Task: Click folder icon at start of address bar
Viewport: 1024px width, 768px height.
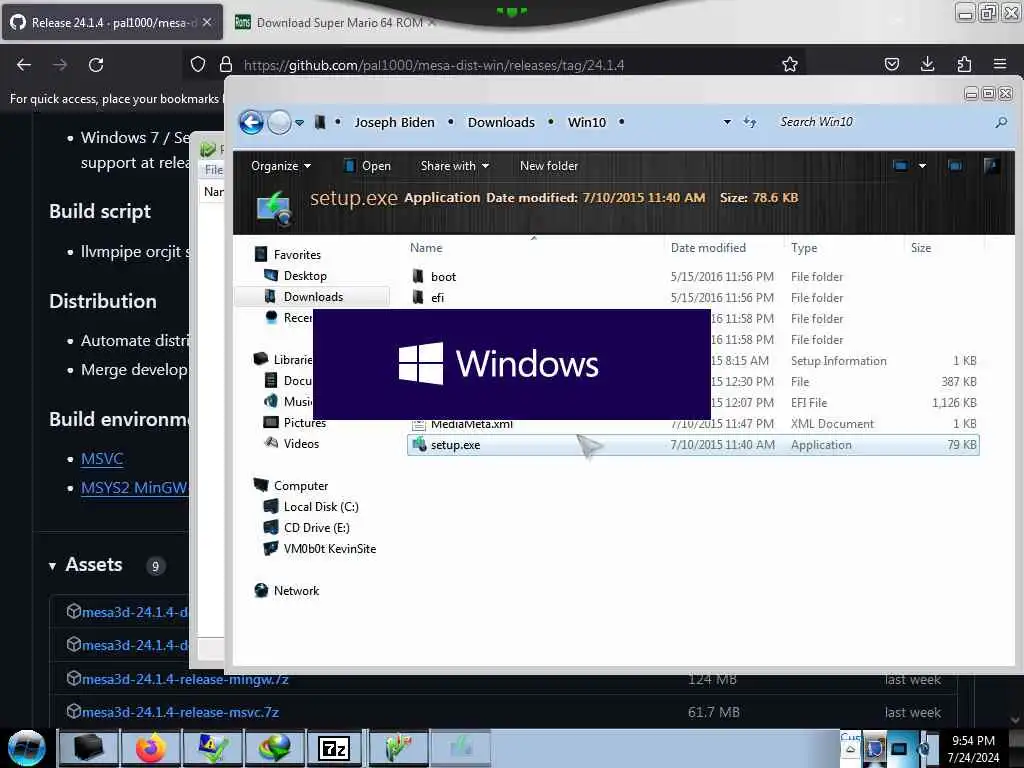Action: 319,122
